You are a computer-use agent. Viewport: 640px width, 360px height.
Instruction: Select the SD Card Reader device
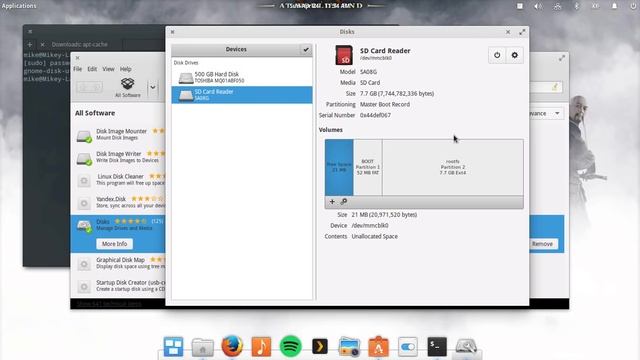click(x=242, y=95)
